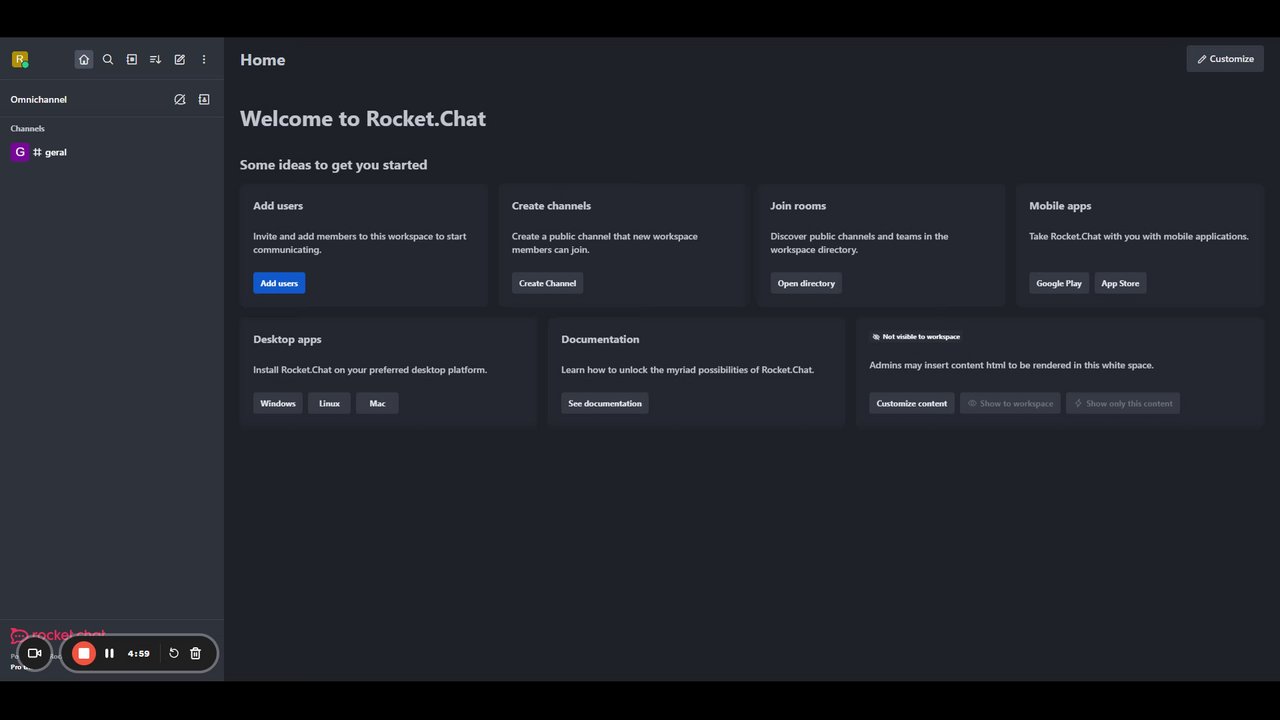The height and width of the screenshot is (720, 1280).
Task: Click the Open directory button
Action: 806,283
